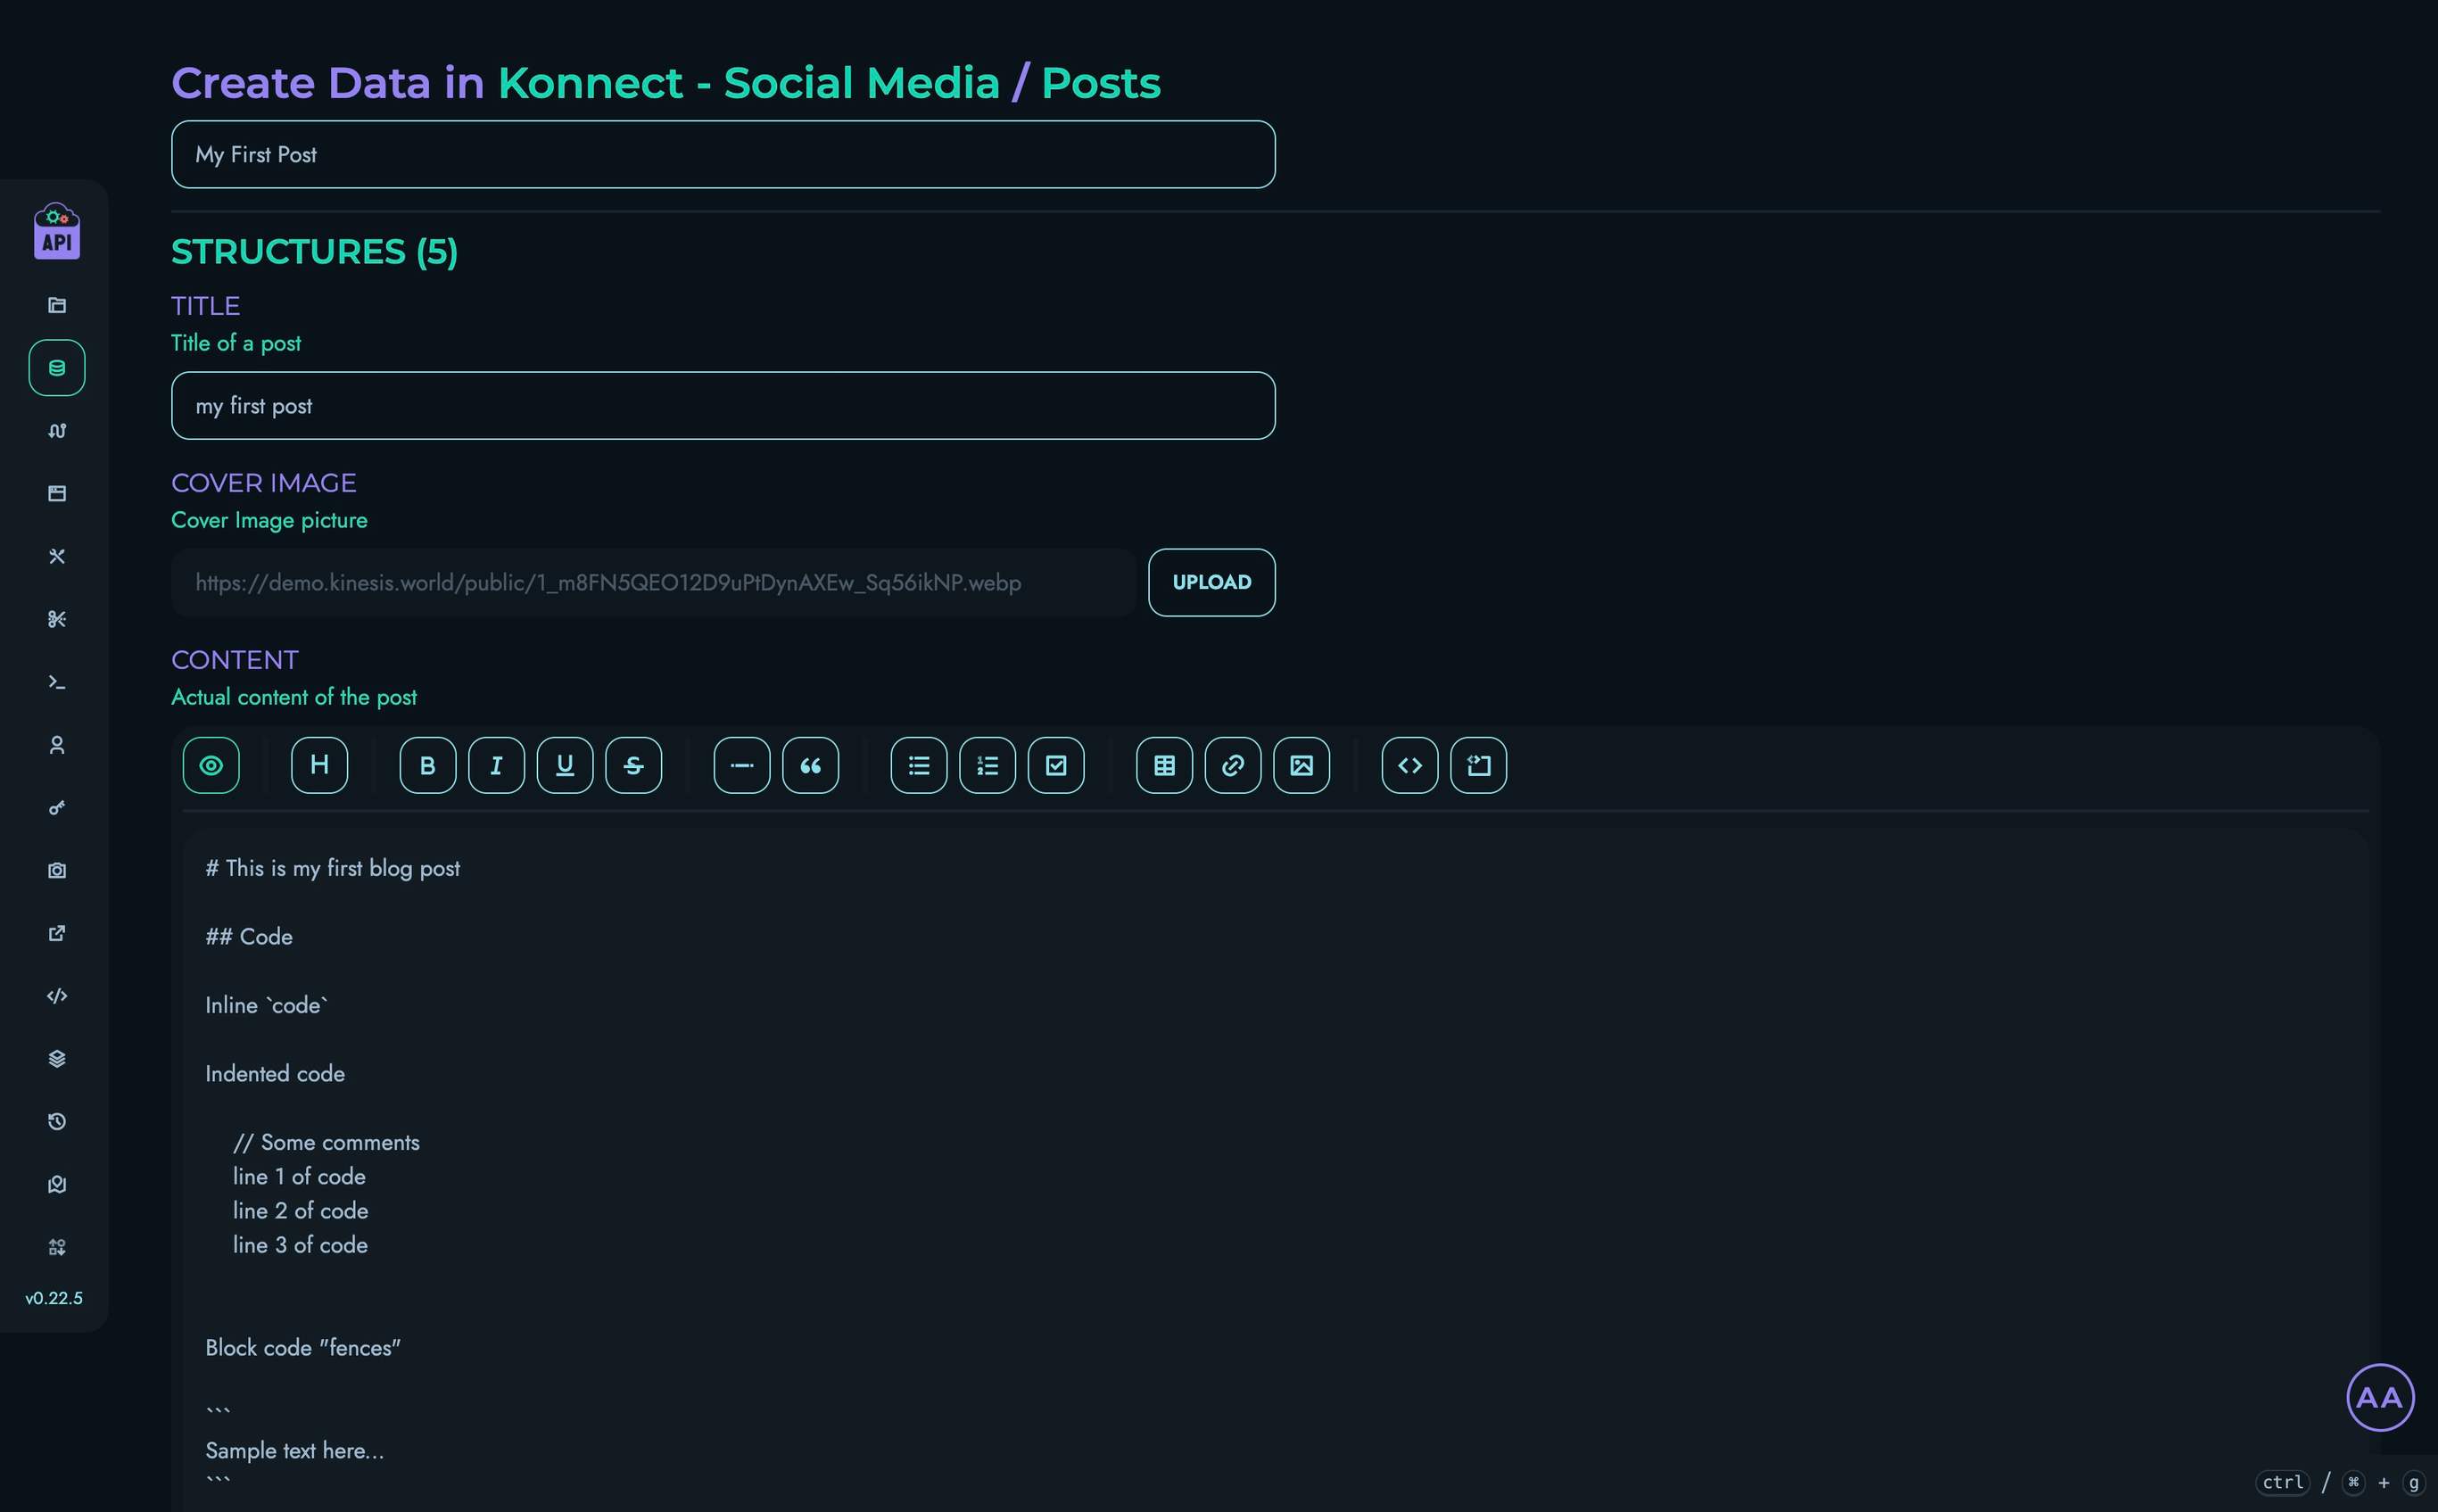
Task: Focus the 'My First Post' name field
Action: 723,154
